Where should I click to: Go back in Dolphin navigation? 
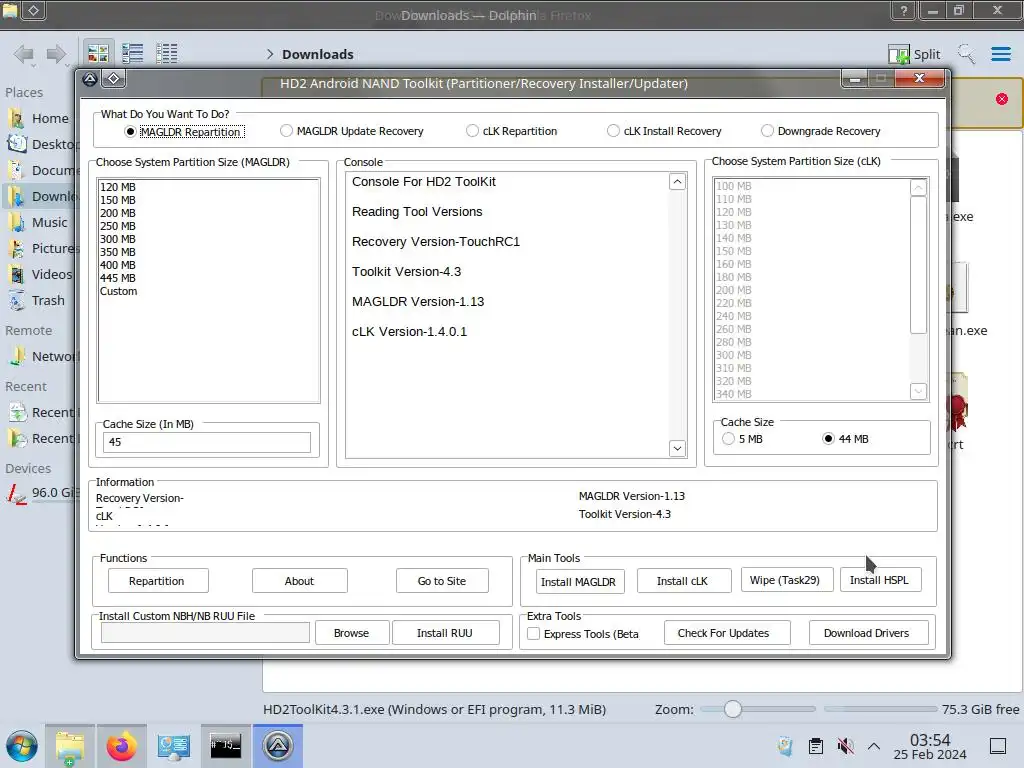point(24,54)
